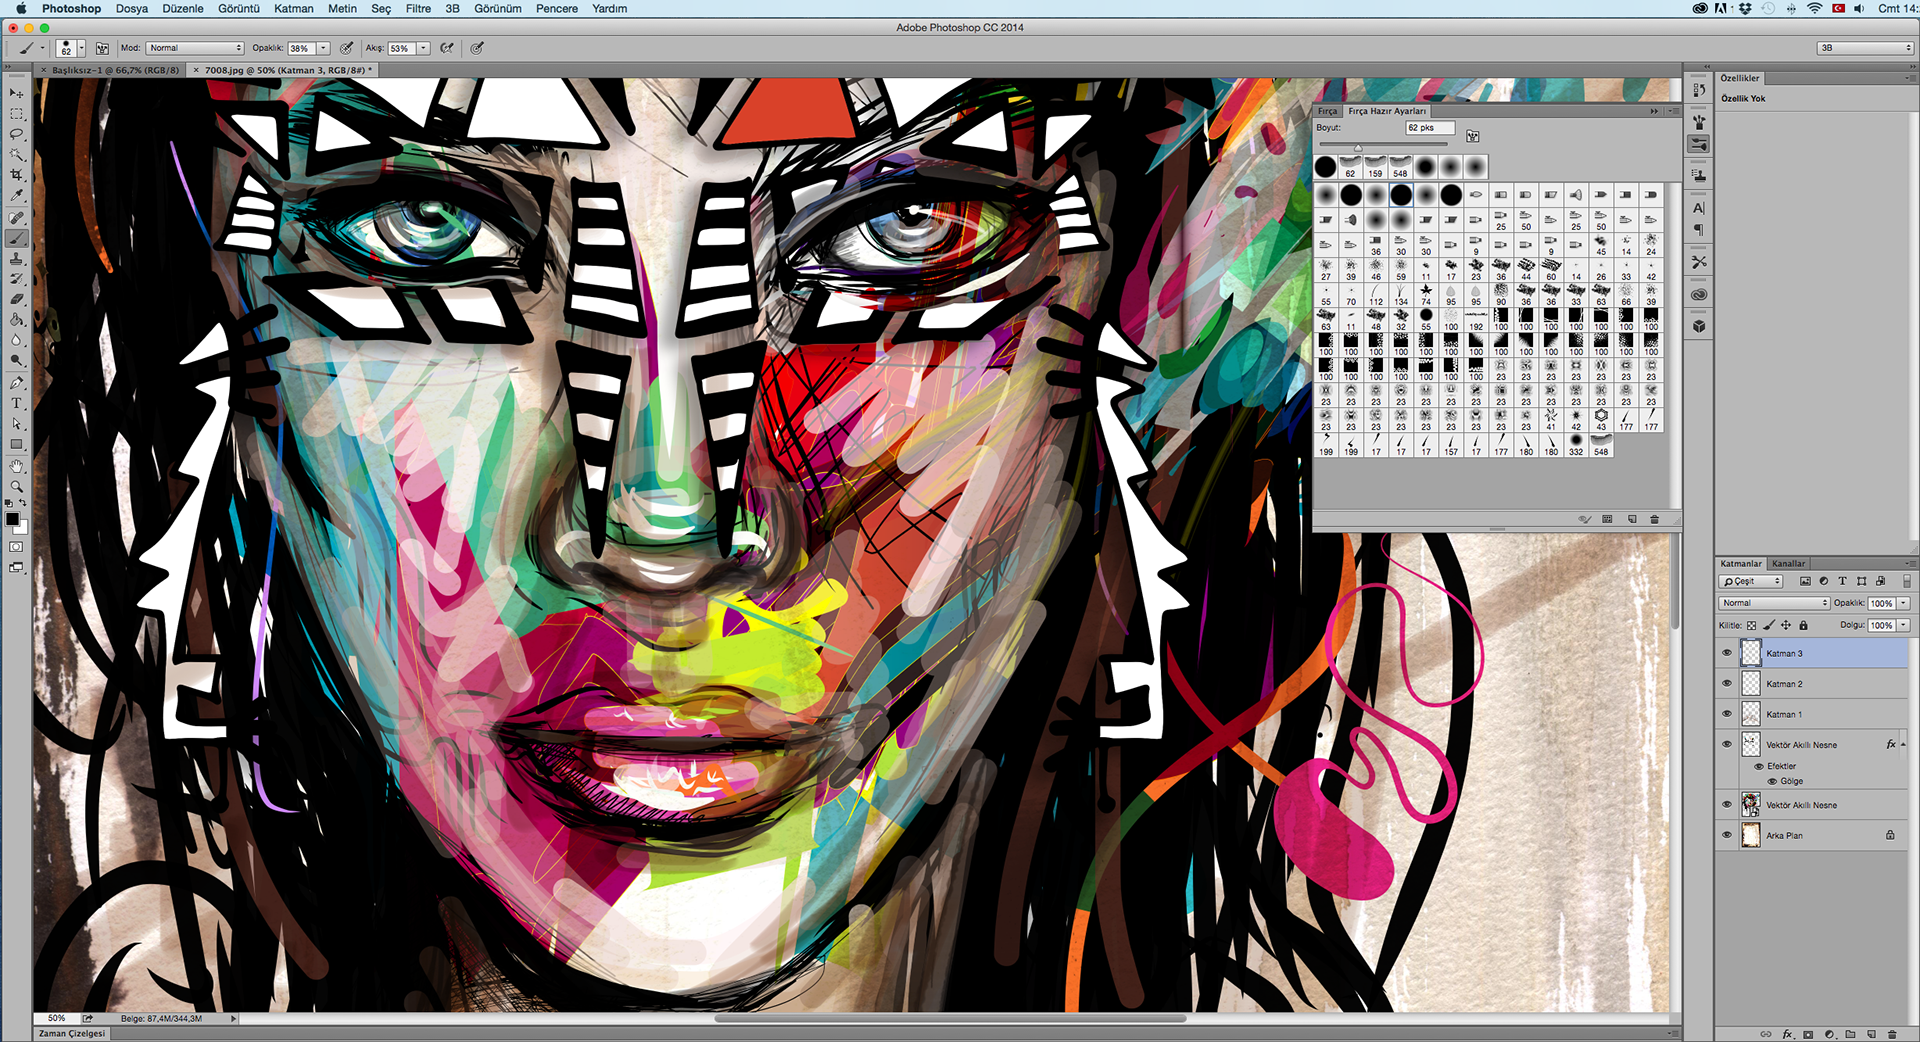The height and width of the screenshot is (1042, 1920).
Task: Click the swap foreground and background colors arrow
Action: tap(23, 503)
